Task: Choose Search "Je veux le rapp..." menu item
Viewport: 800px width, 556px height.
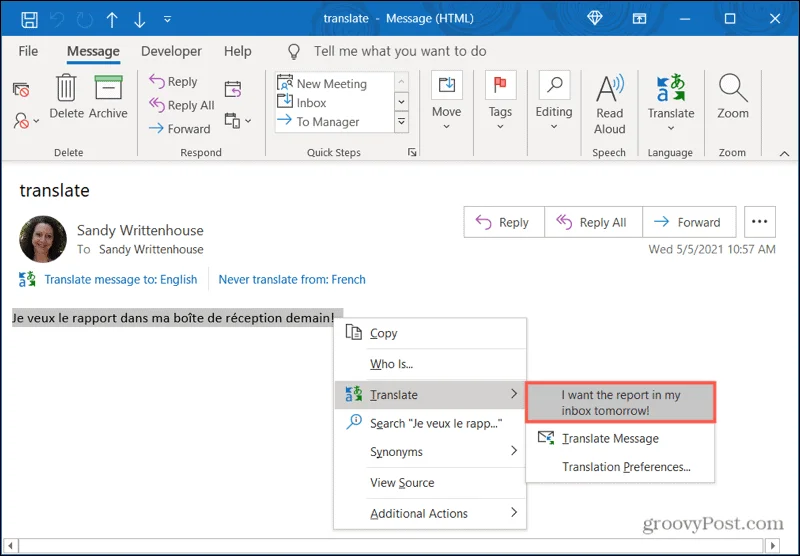Action: point(430,423)
